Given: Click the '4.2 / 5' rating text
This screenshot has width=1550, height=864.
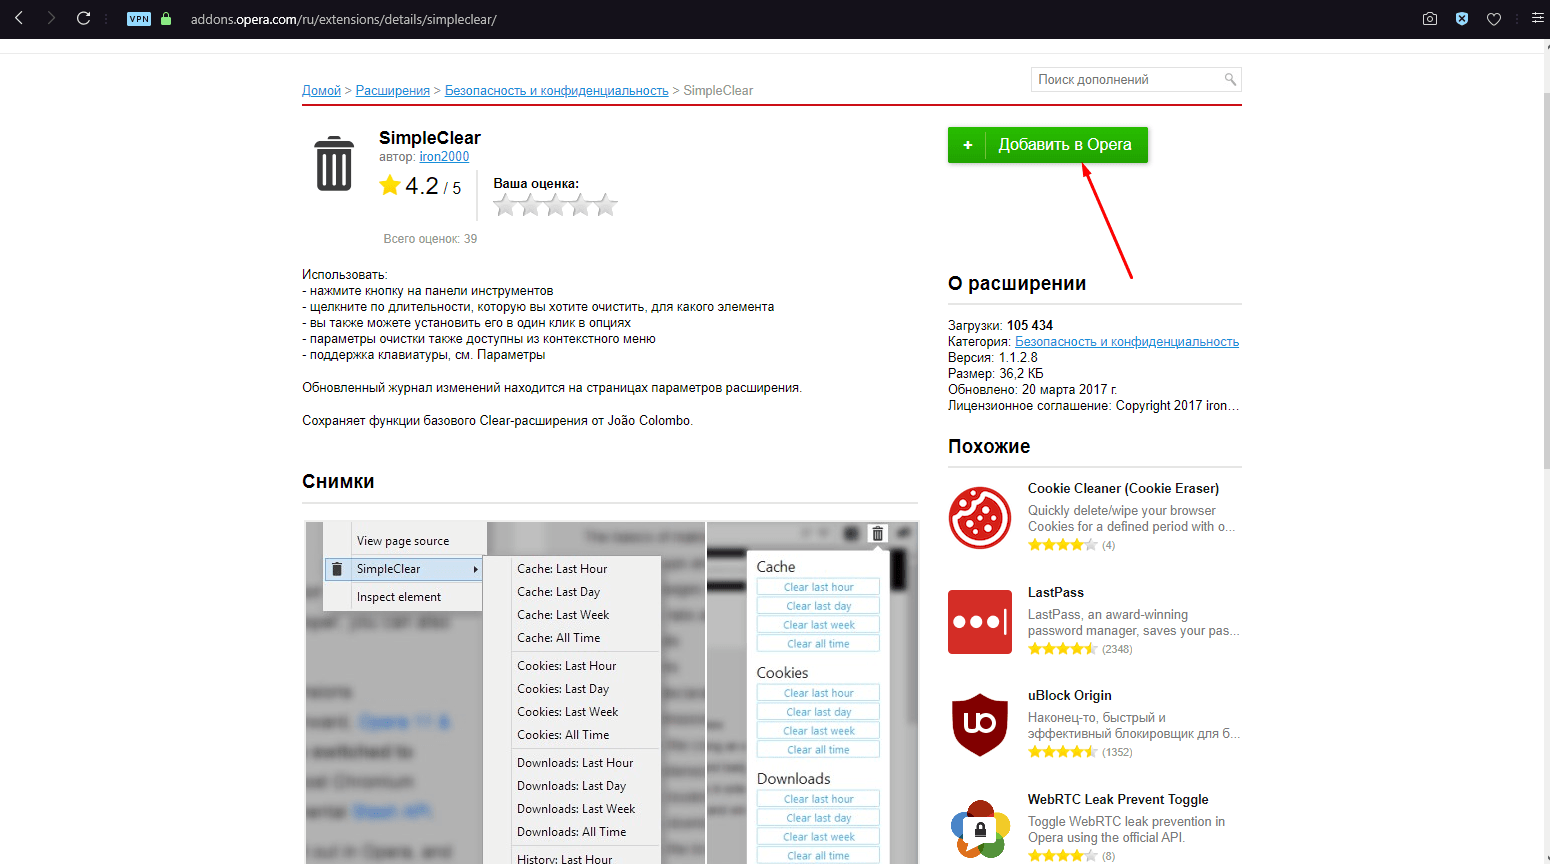Looking at the screenshot, I should tap(433, 186).
